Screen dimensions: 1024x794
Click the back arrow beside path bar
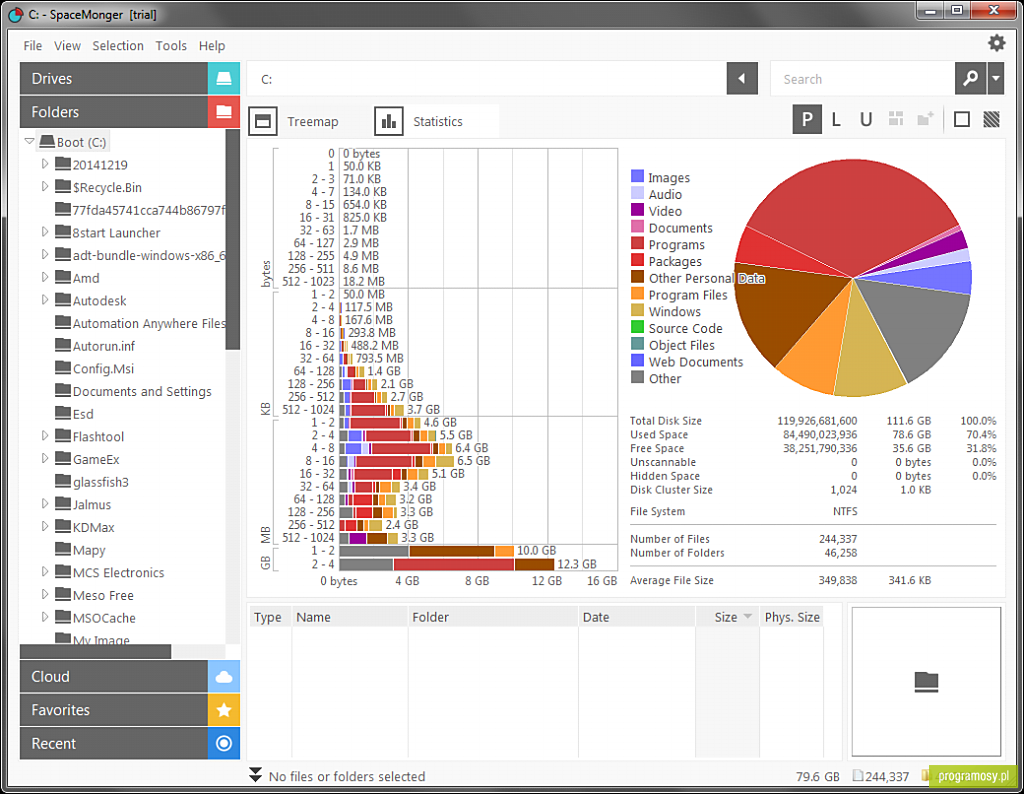pyautogui.click(x=742, y=78)
